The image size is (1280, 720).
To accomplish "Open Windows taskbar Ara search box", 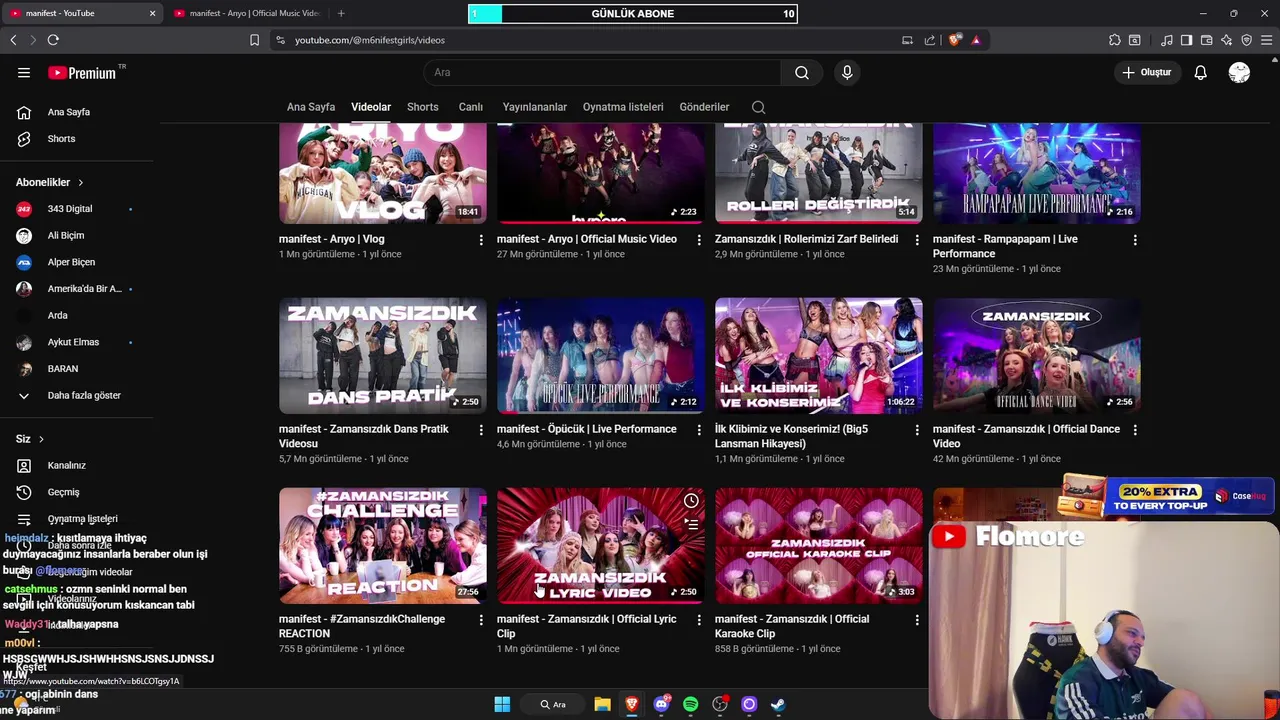I will pyautogui.click(x=553, y=704).
